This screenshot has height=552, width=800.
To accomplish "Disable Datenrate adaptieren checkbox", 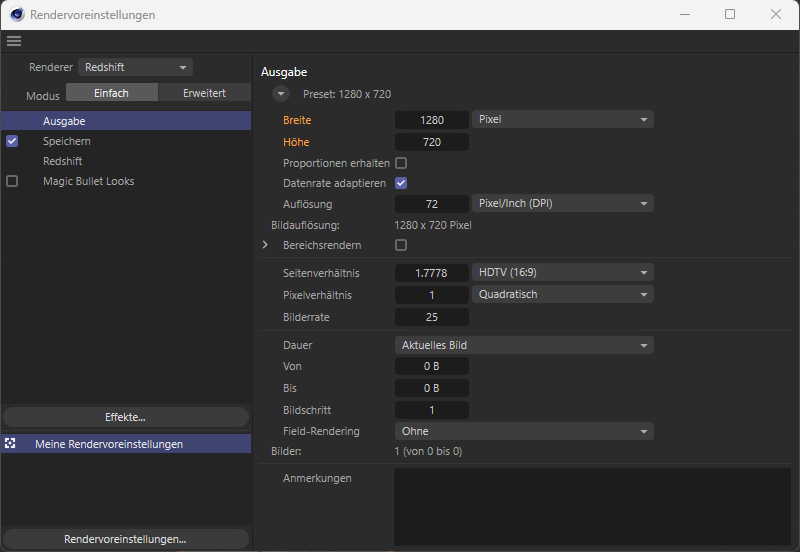I will pos(401,183).
